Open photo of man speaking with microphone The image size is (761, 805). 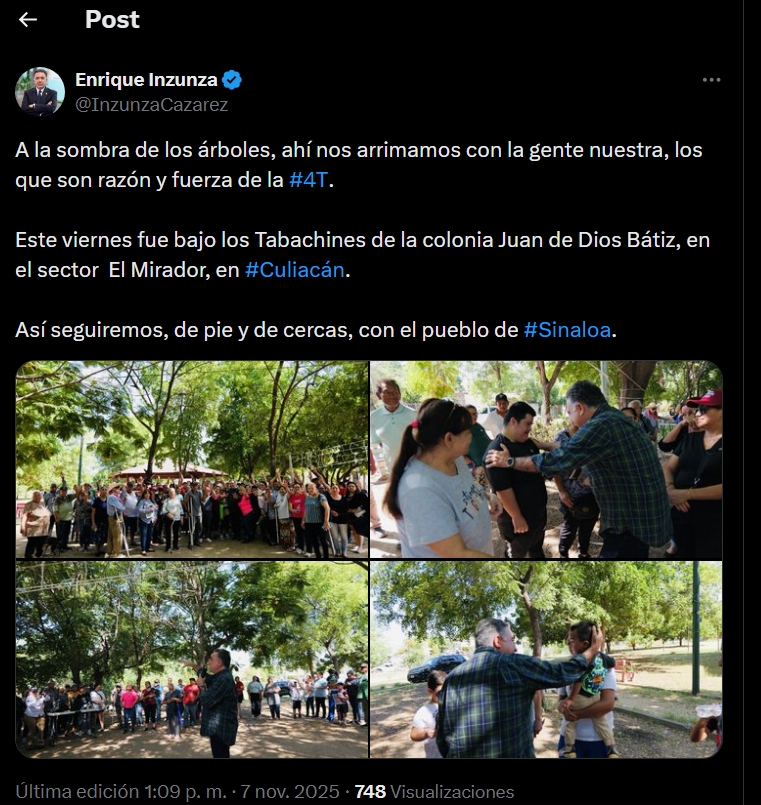point(192,660)
